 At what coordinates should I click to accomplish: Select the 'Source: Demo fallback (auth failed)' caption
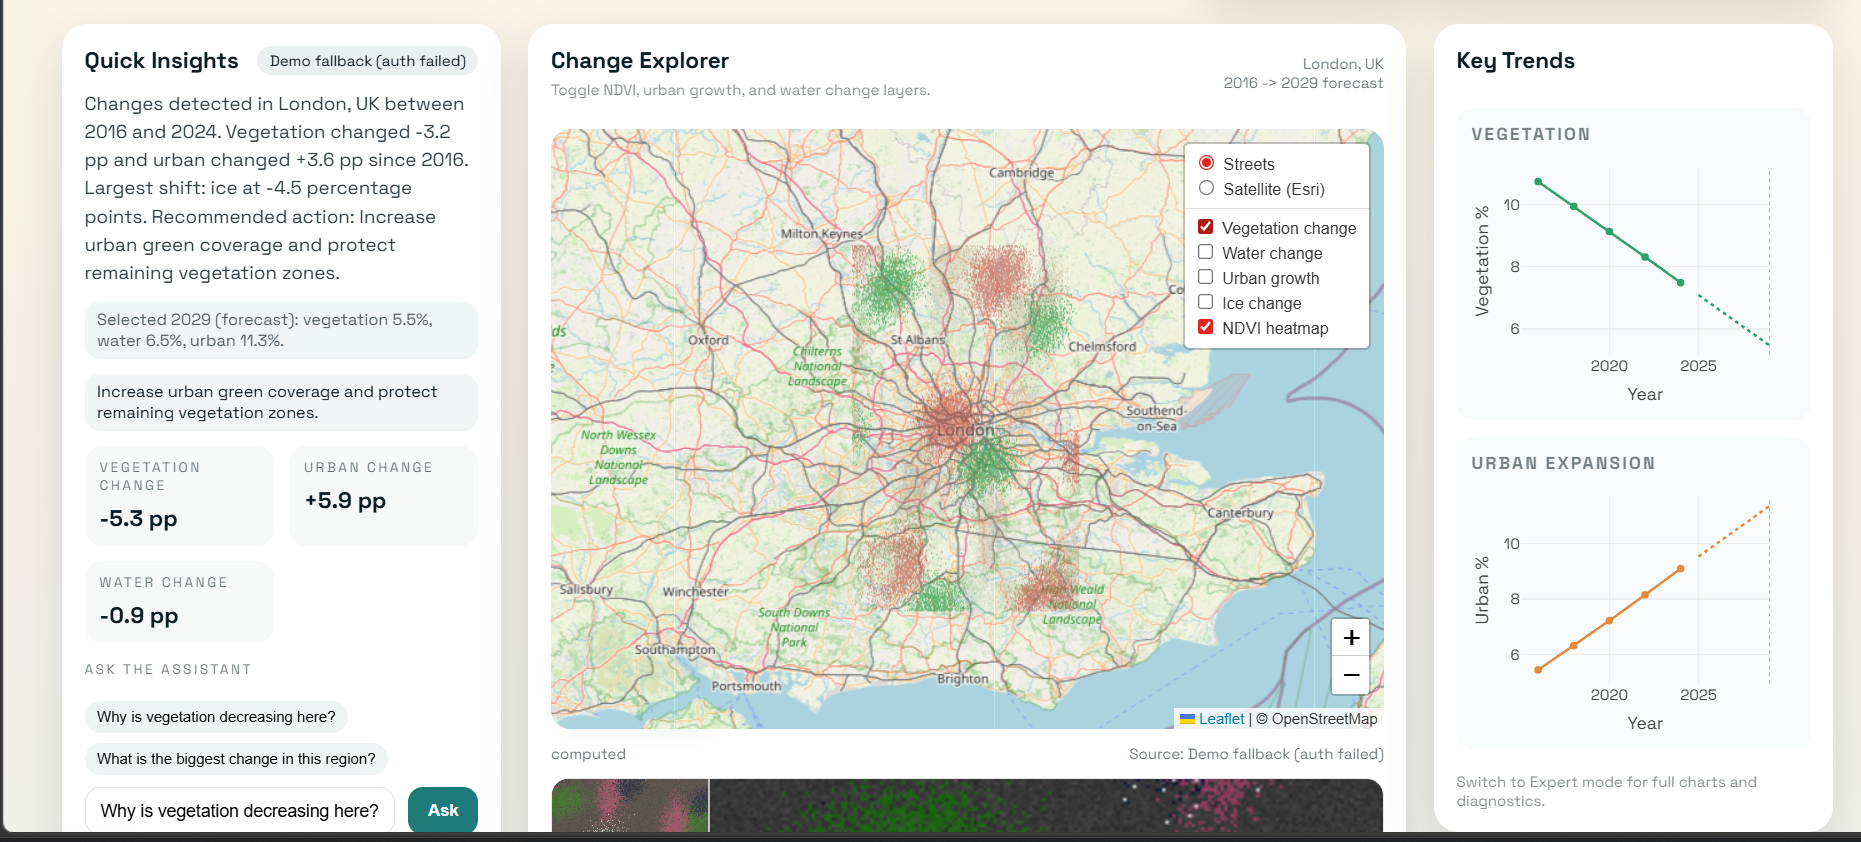pyautogui.click(x=1256, y=754)
